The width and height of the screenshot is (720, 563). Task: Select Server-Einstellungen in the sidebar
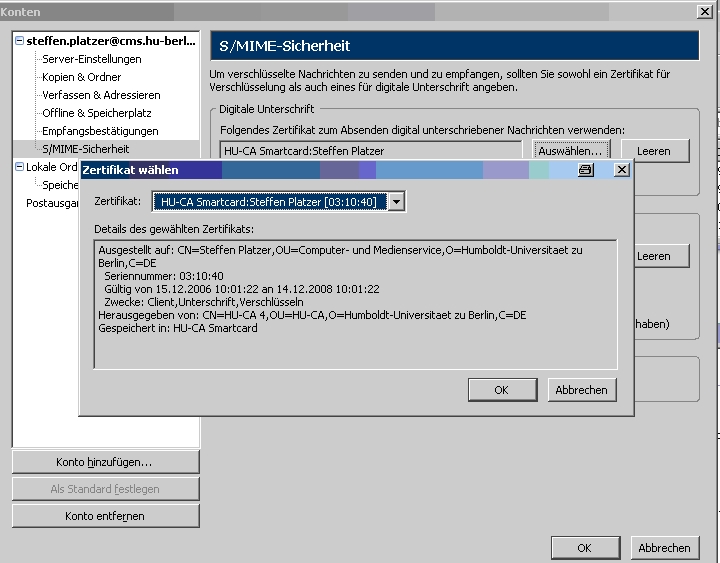click(x=91, y=59)
